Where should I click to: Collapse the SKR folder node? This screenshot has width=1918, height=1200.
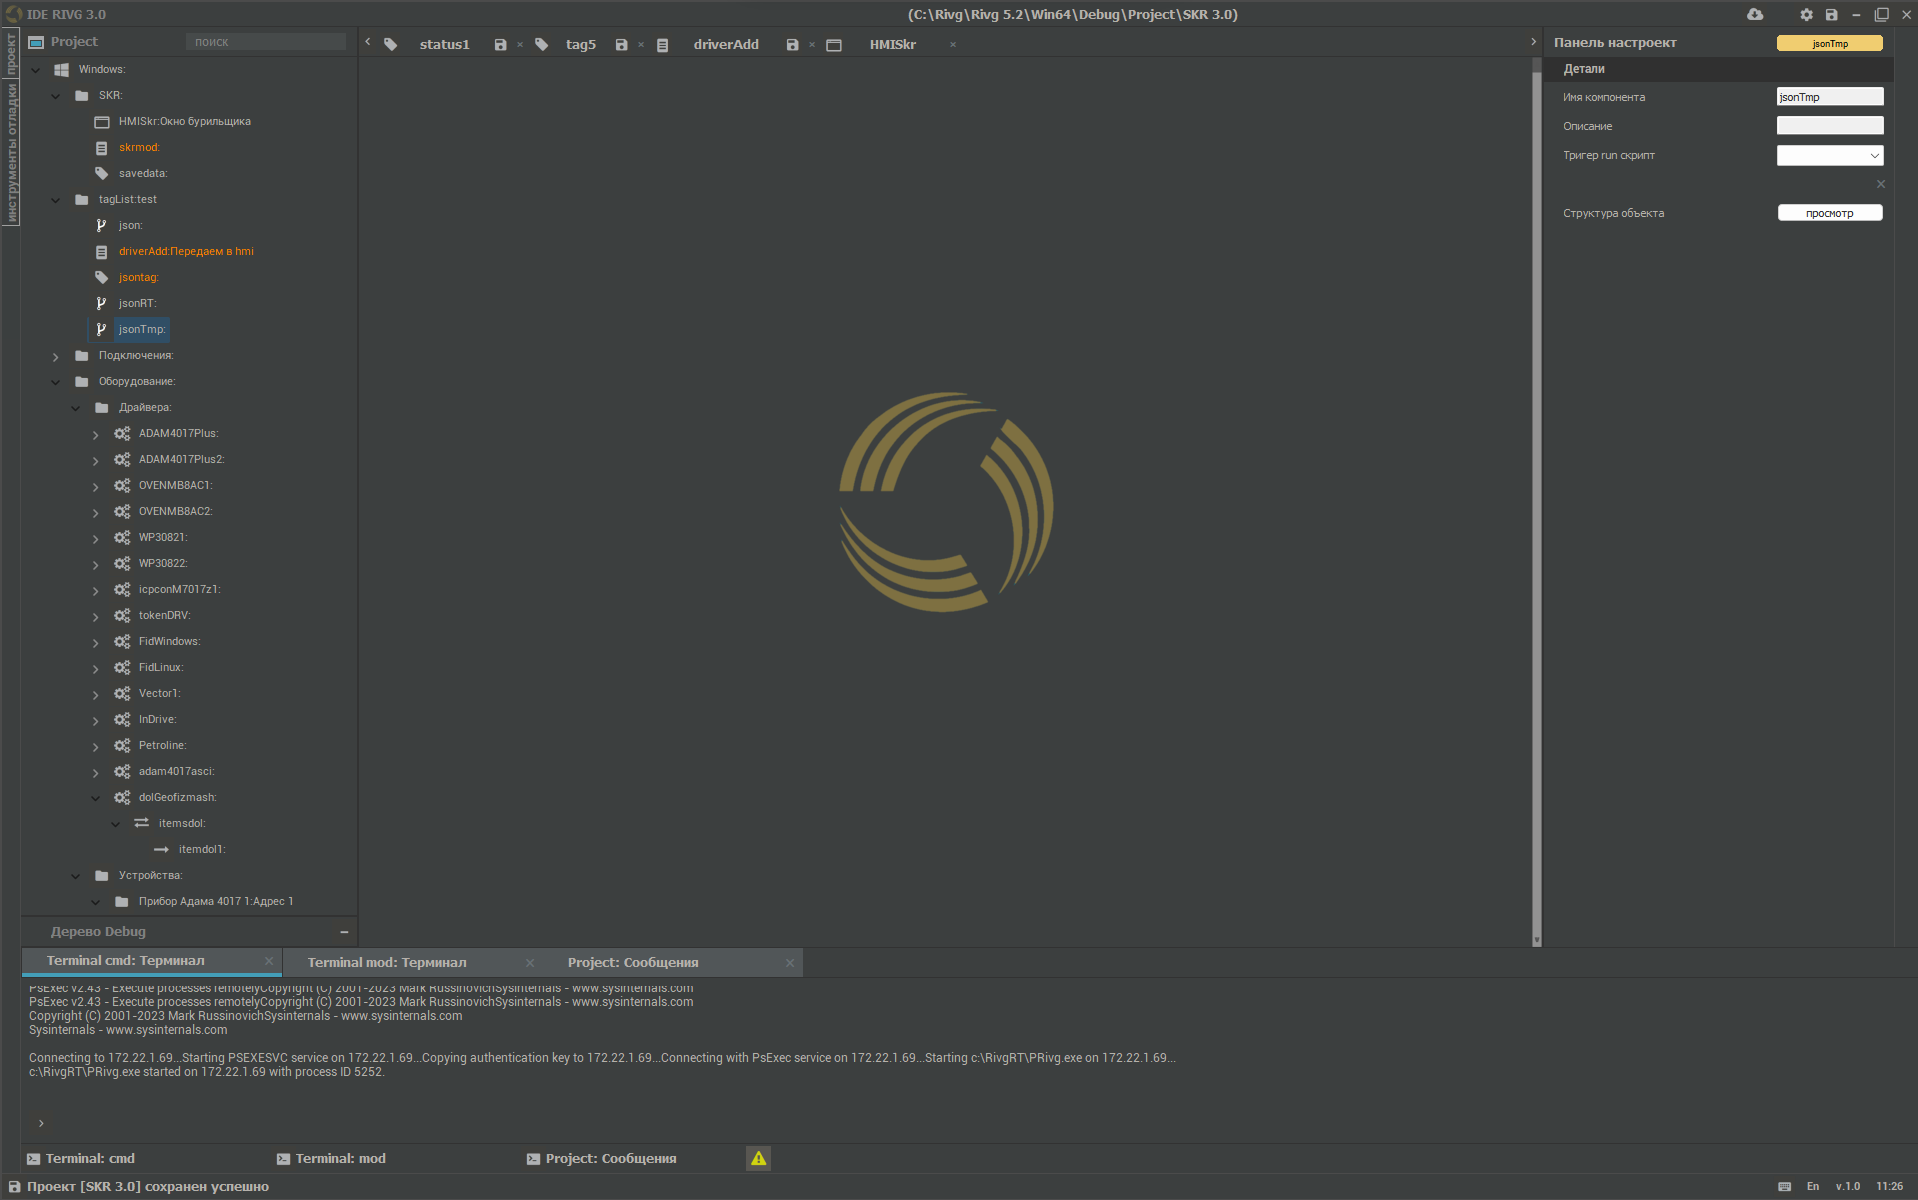point(56,96)
